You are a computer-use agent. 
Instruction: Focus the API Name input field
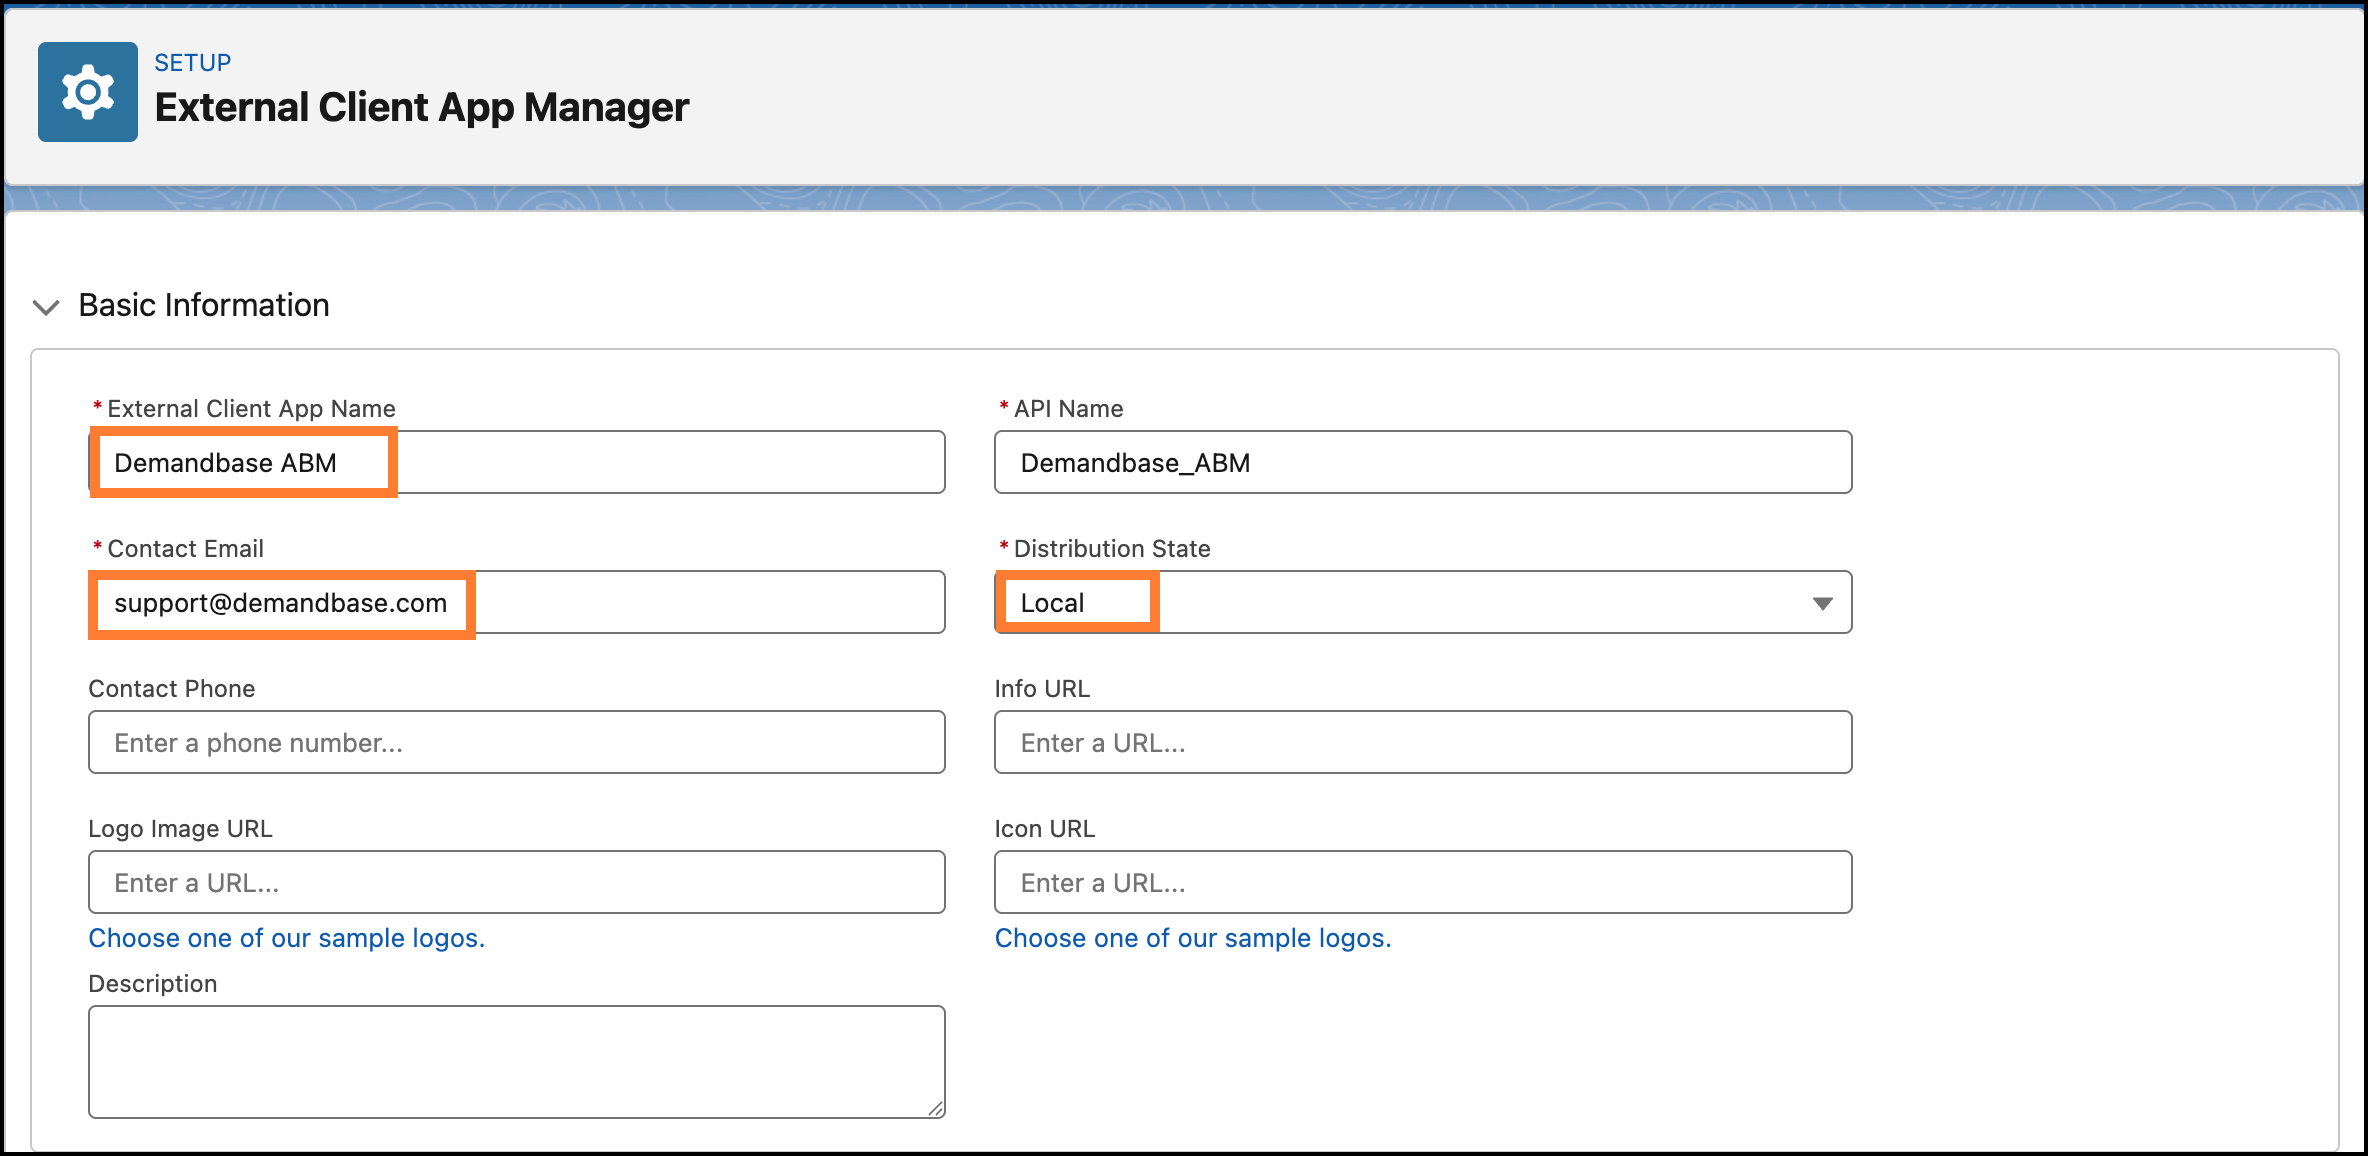[x=1422, y=462]
